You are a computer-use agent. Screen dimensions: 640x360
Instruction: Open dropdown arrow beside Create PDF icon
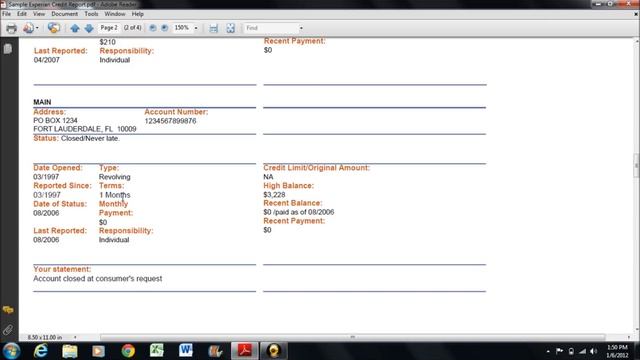coord(37,28)
